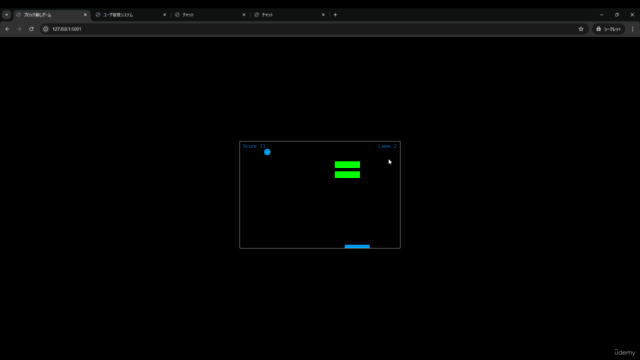This screenshot has width=640, height=360.
Task: Restore down the browser window
Action: coord(617,15)
